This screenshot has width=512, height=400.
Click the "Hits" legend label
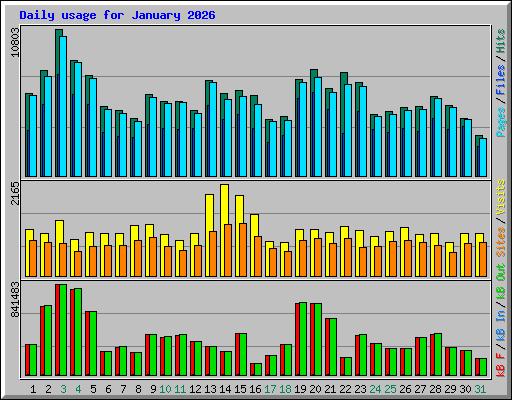(x=501, y=41)
